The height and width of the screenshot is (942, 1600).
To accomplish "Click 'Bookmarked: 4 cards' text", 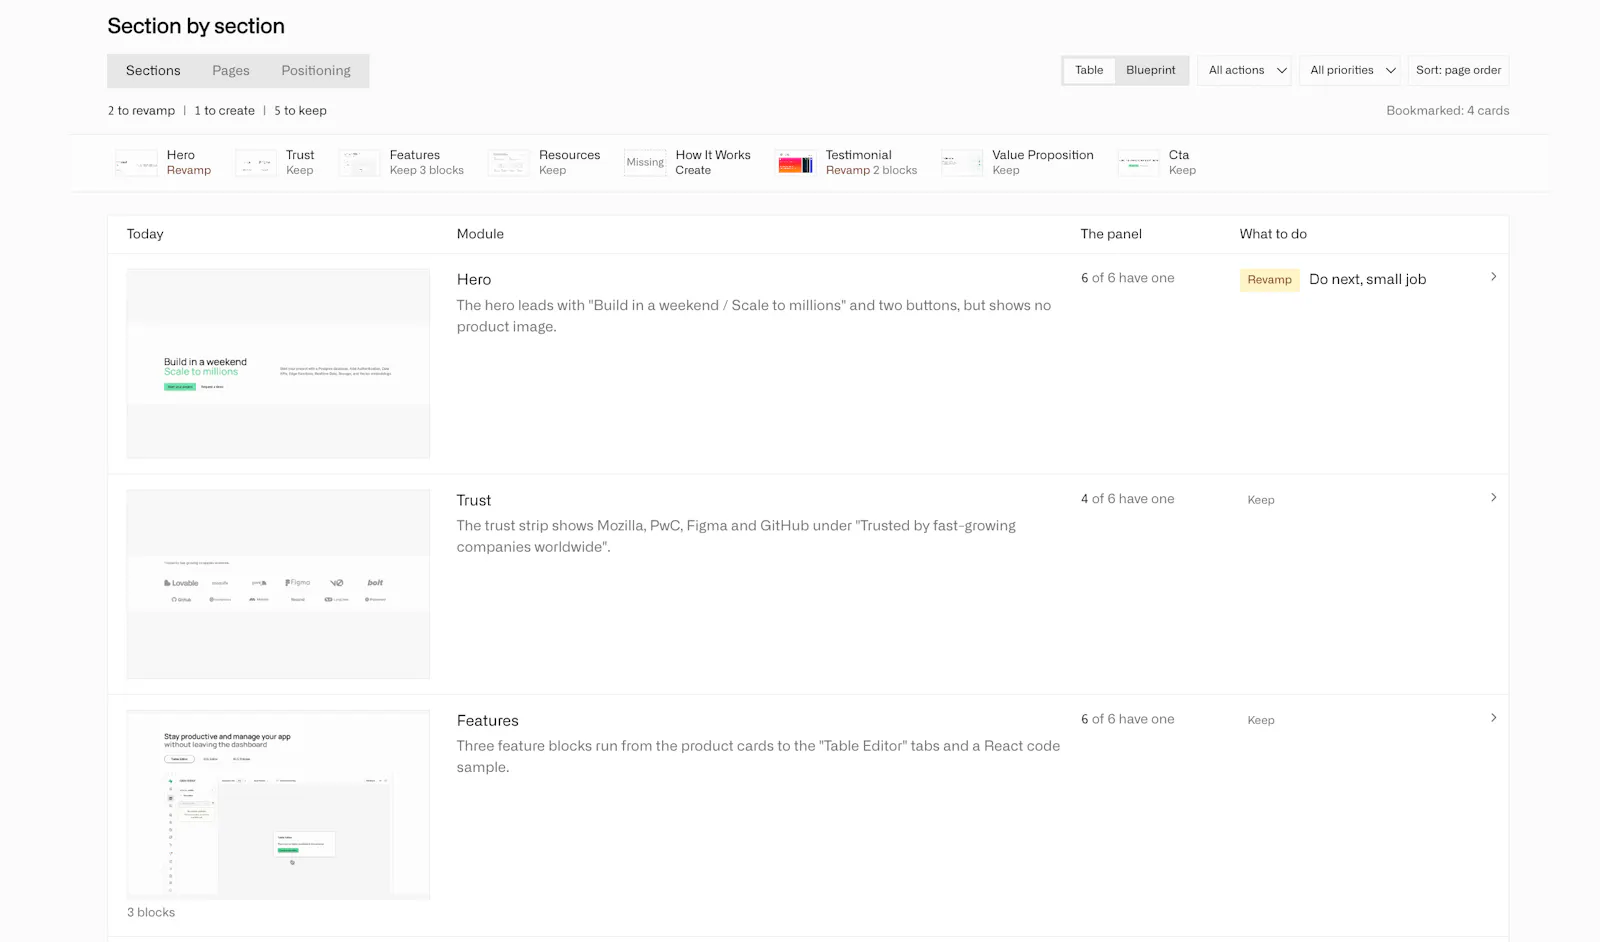I will pyautogui.click(x=1447, y=111).
